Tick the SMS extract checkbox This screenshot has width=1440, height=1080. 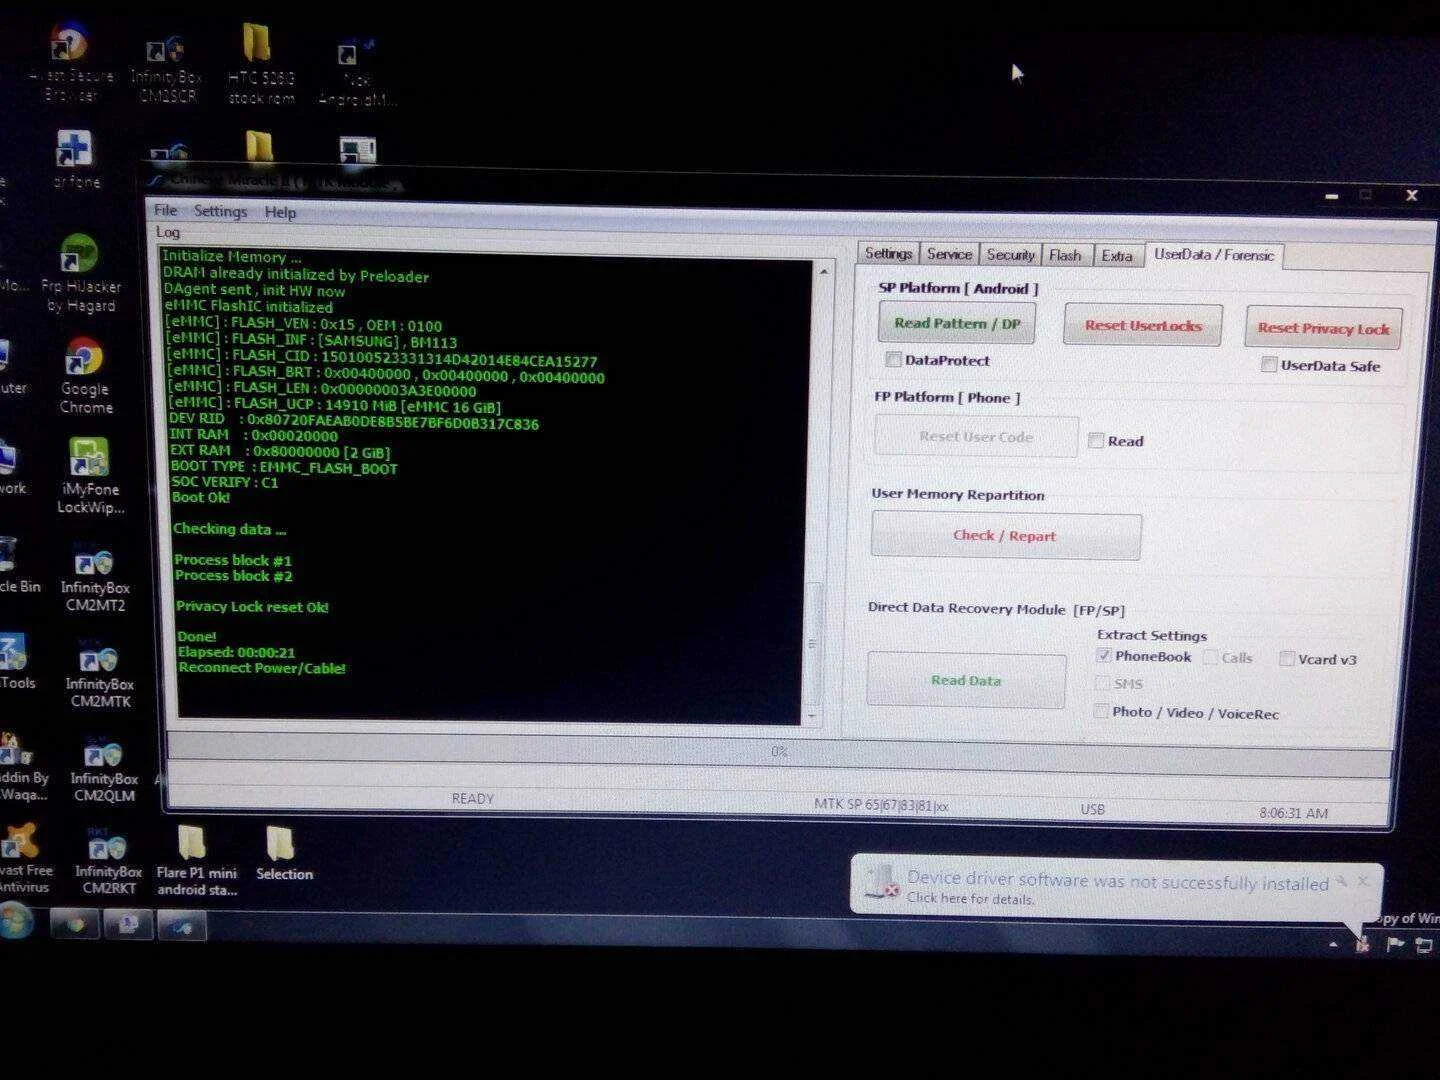coord(1102,683)
